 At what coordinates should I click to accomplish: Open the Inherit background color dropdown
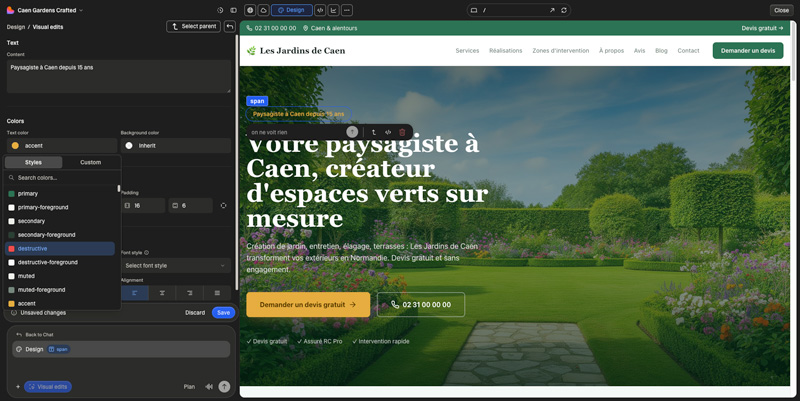click(x=176, y=145)
